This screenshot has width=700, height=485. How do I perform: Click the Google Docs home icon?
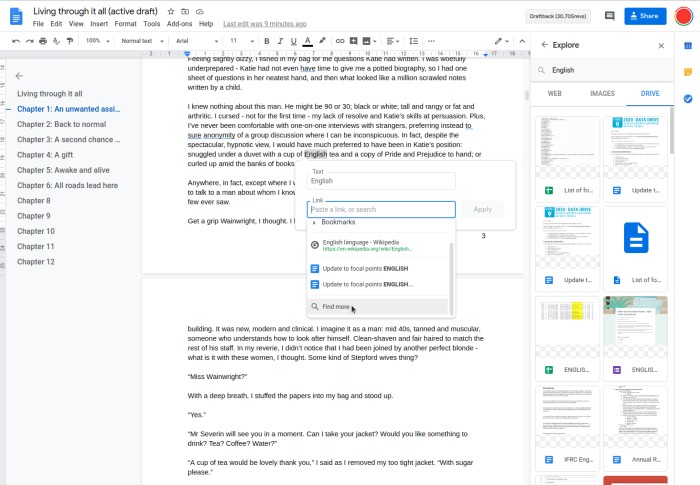click(16, 17)
